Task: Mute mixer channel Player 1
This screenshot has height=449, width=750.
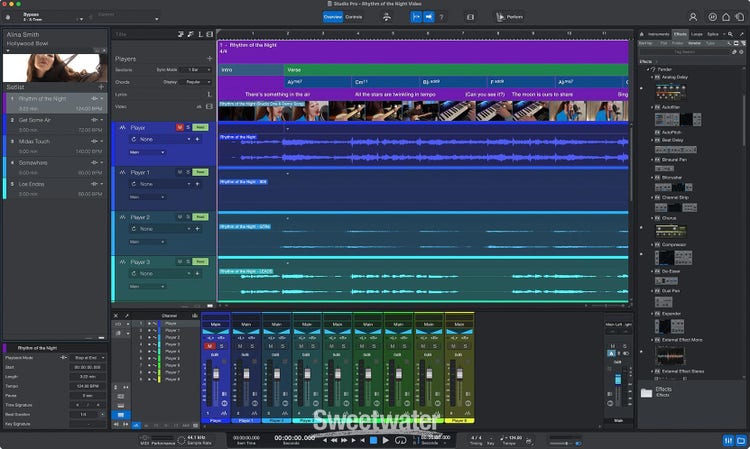Action: click(x=240, y=346)
